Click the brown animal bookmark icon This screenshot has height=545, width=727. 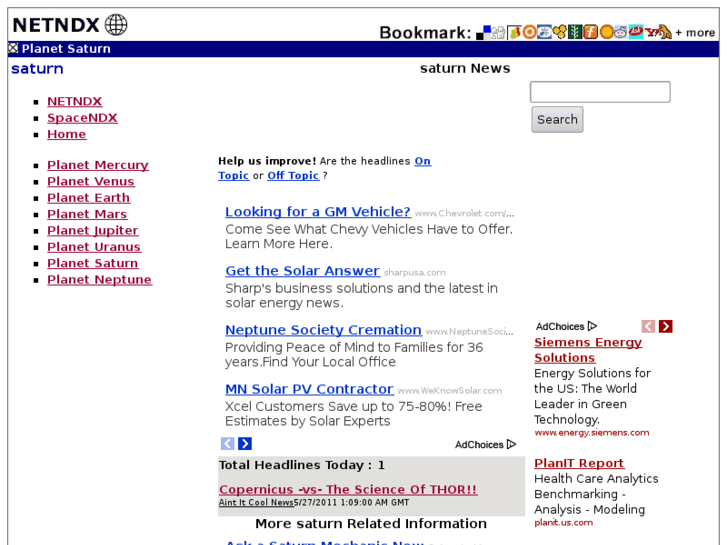pos(666,32)
